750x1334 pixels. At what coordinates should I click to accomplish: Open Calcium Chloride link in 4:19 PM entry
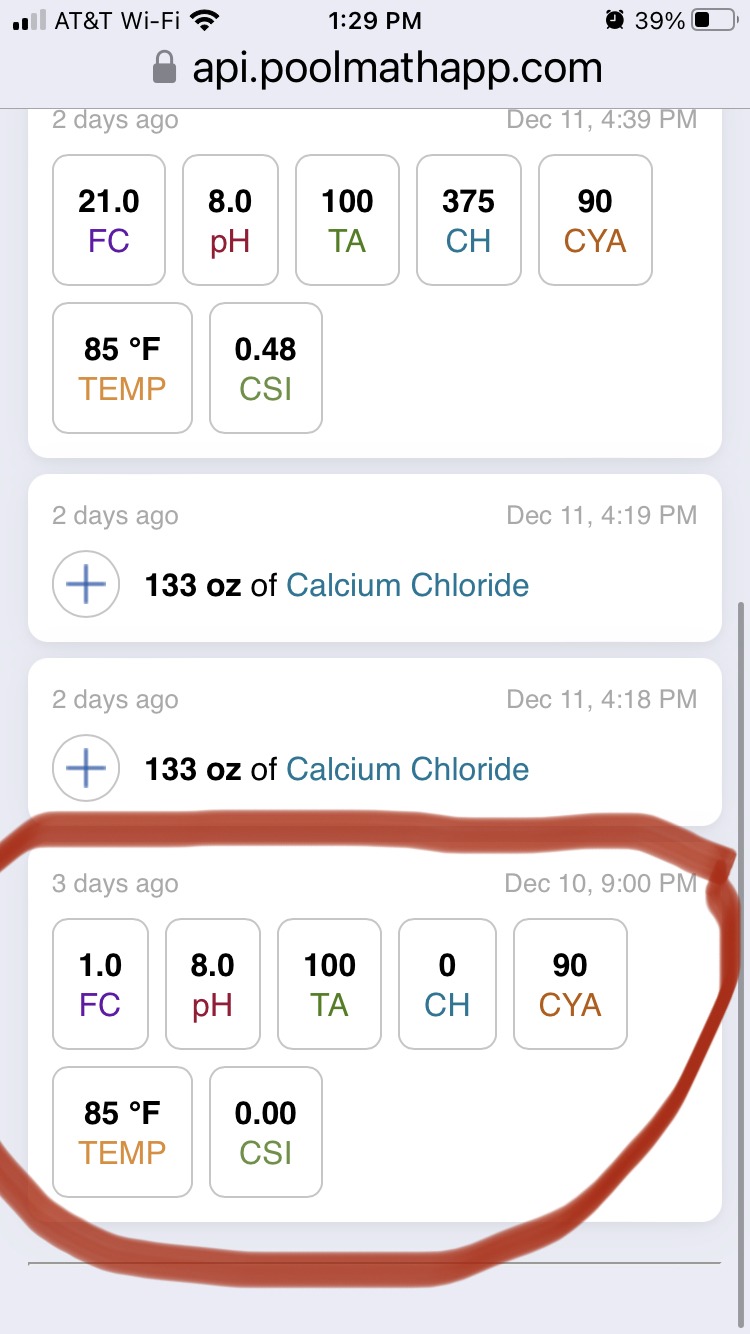(x=408, y=585)
